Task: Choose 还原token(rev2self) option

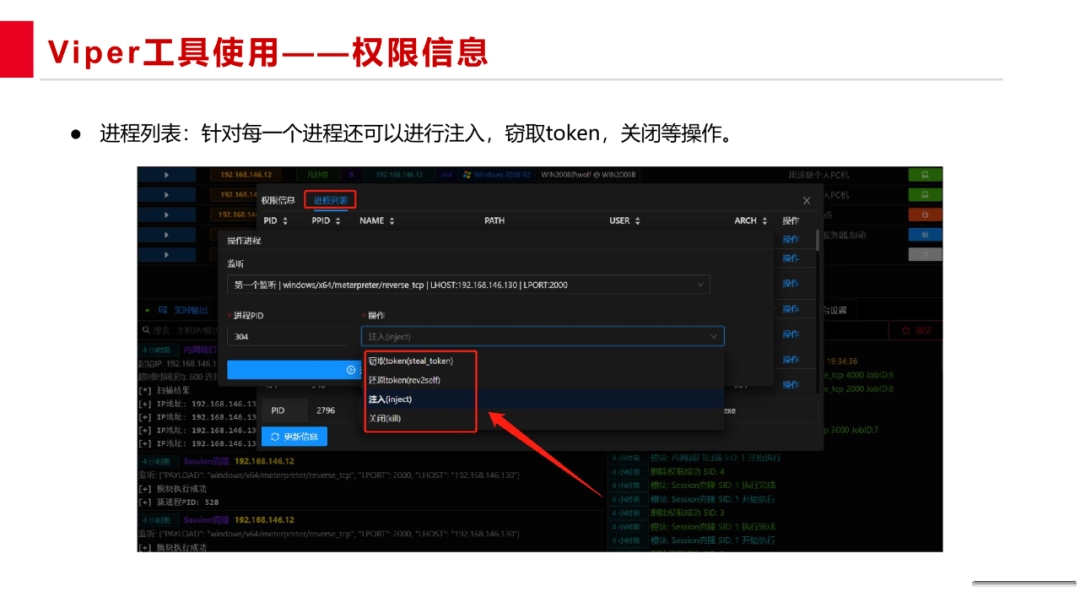Action: [404, 380]
